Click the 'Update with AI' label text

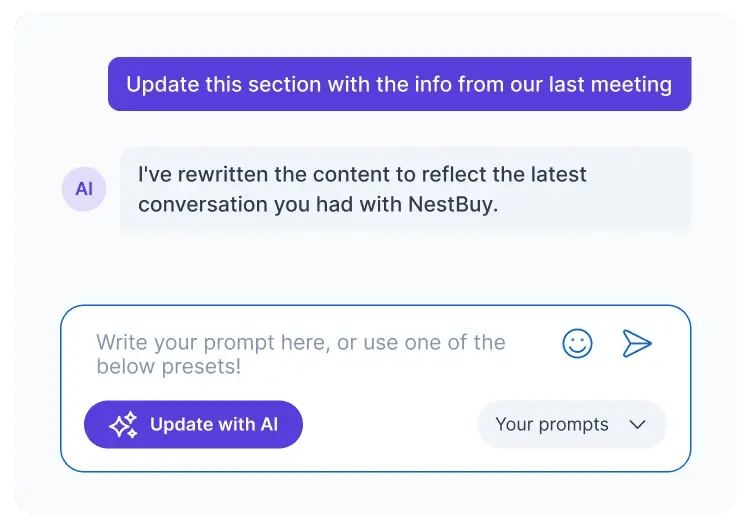tap(214, 425)
